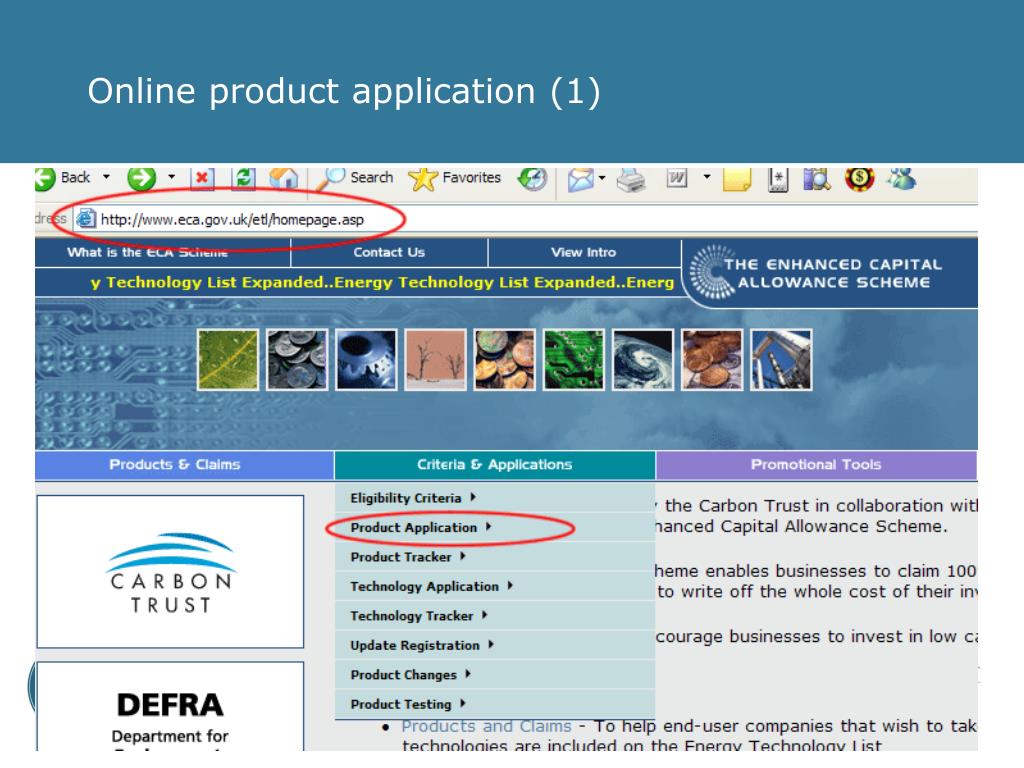This screenshot has width=1024, height=768.
Task: Open the Contact Us tab
Action: pos(389,252)
